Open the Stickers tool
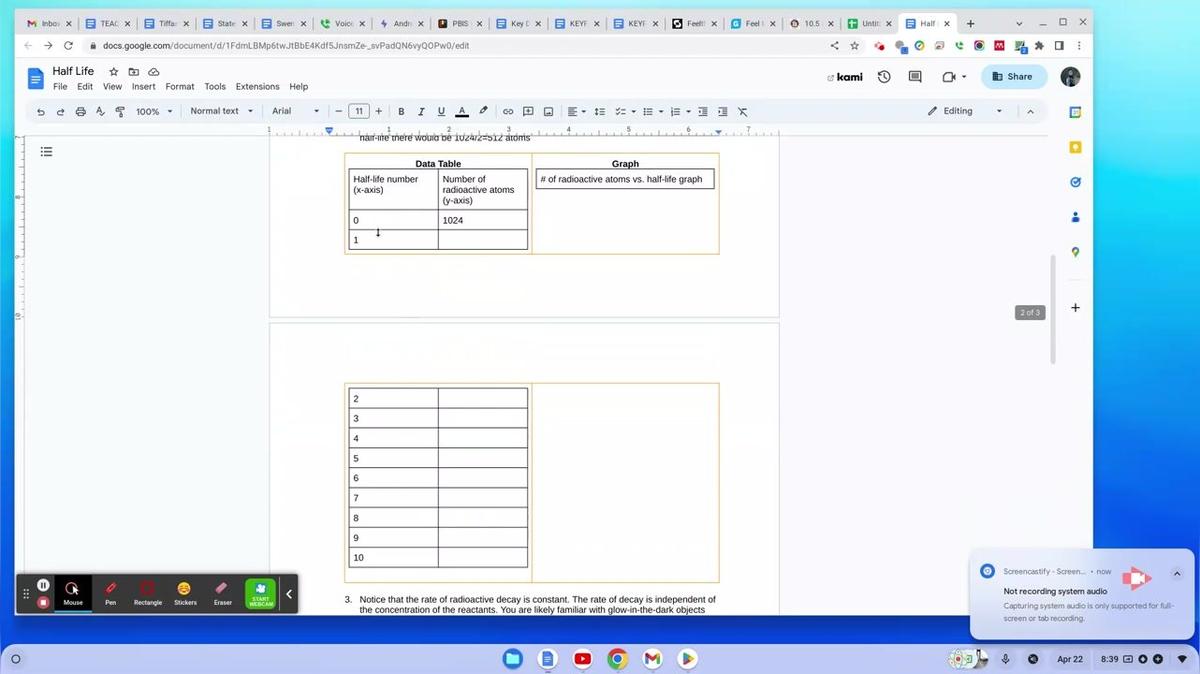The height and width of the screenshot is (674, 1200). click(185, 592)
